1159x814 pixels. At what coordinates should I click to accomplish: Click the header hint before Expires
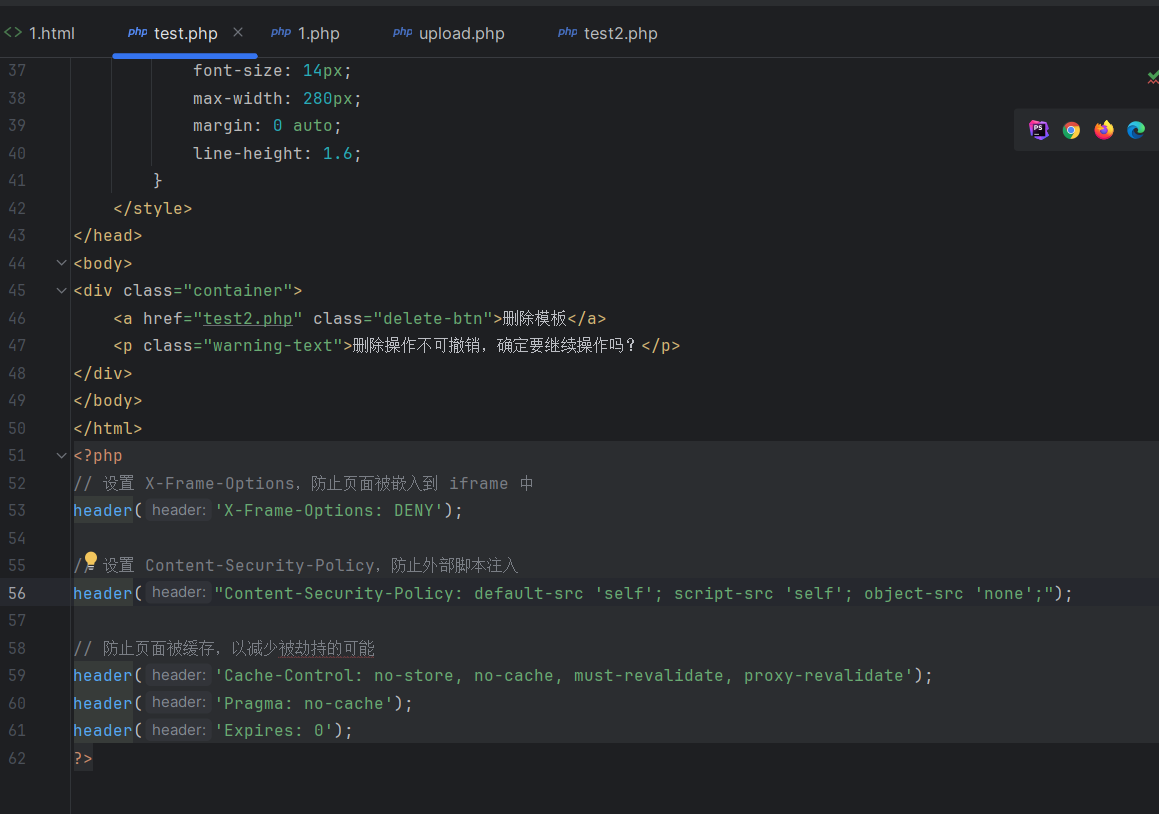[x=179, y=730]
